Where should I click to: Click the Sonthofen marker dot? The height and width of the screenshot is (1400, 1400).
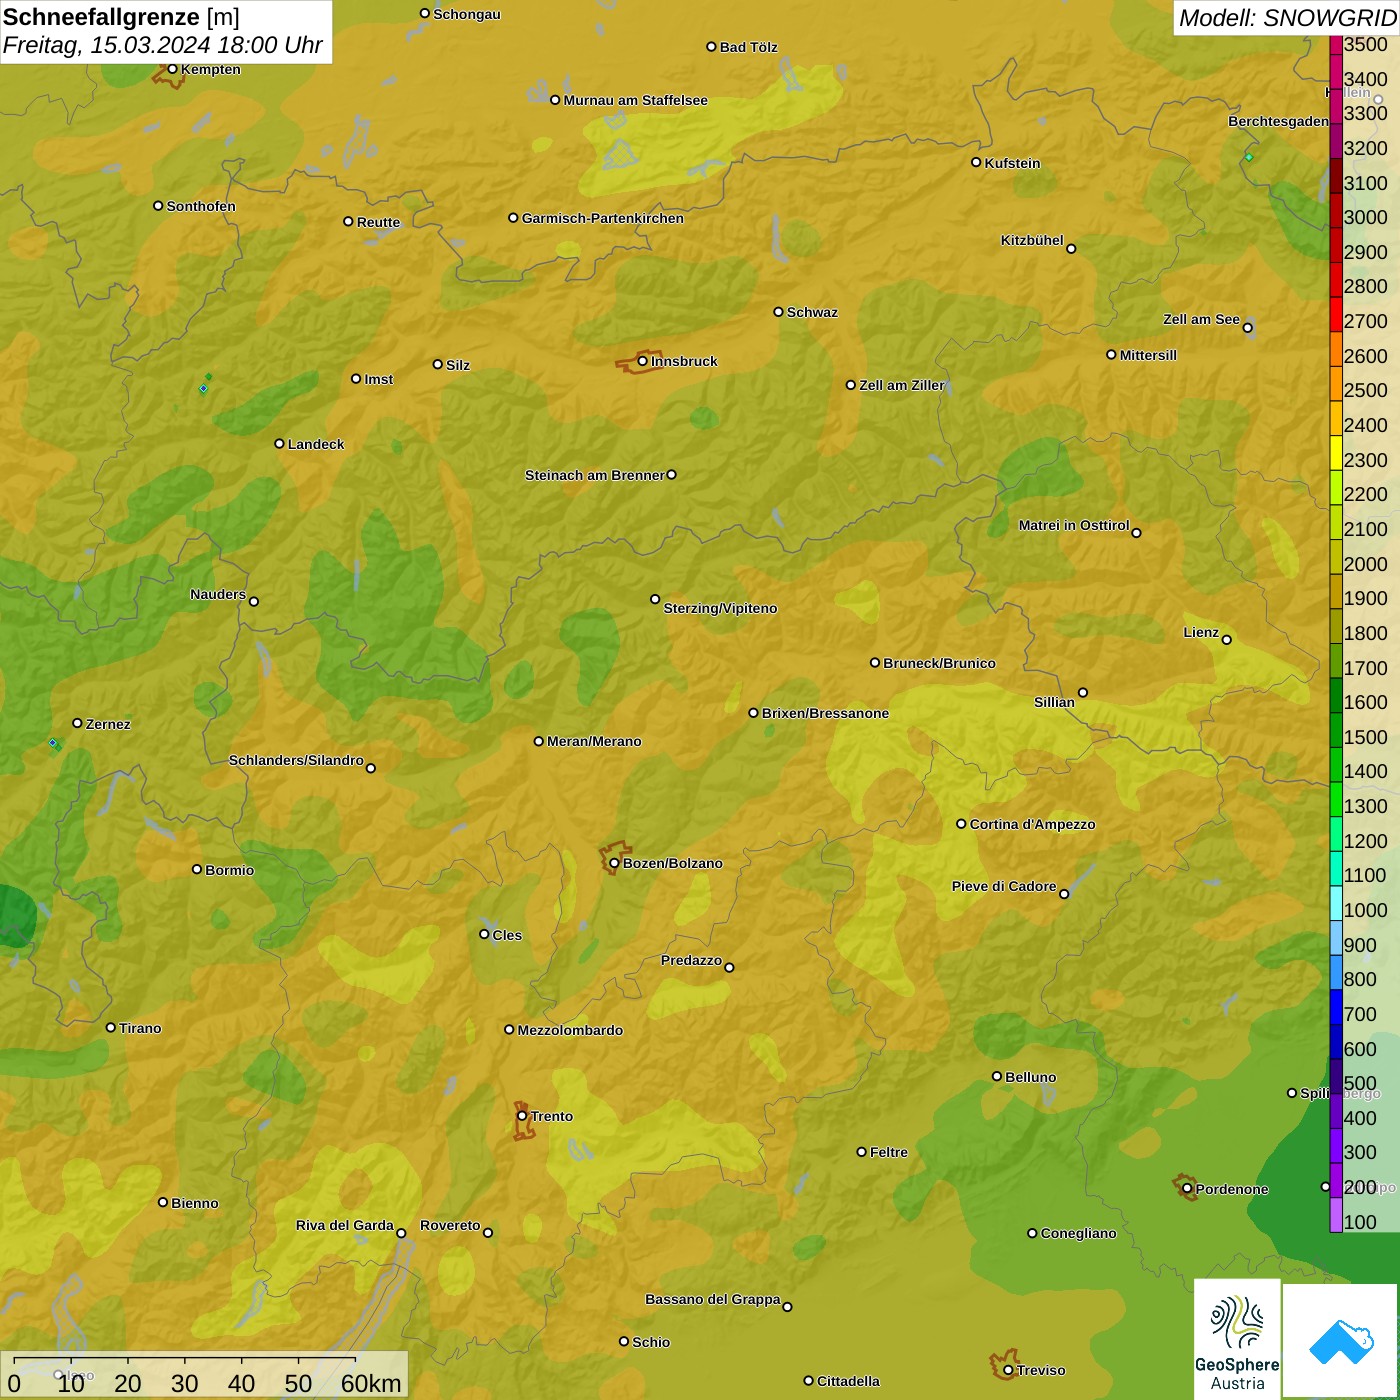(x=158, y=205)
